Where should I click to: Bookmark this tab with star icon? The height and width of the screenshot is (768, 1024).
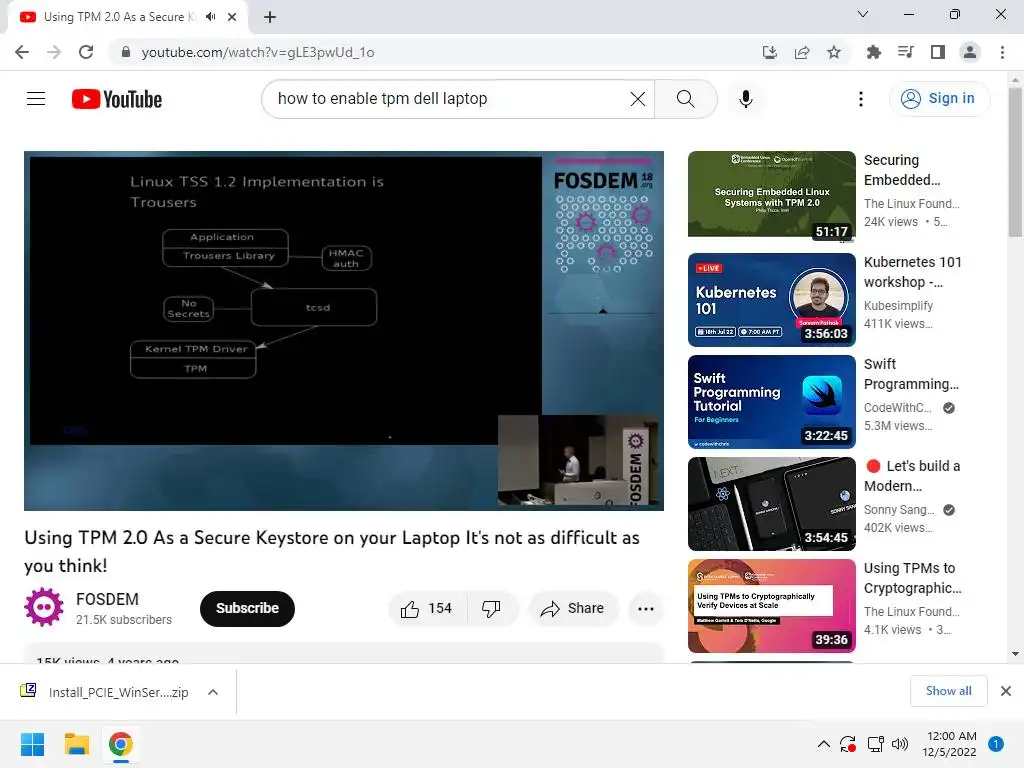point(834,52)
